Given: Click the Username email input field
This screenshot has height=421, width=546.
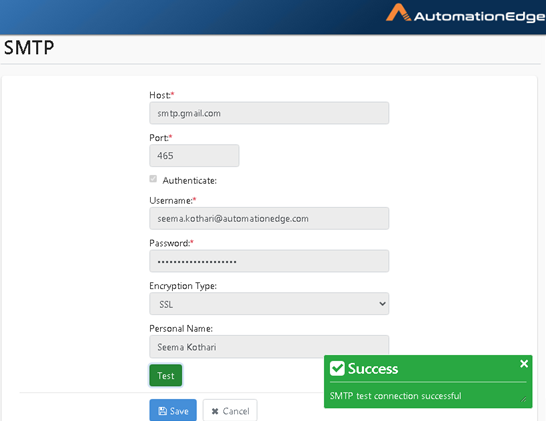Looking at the screenshot, I should [269, 218].
